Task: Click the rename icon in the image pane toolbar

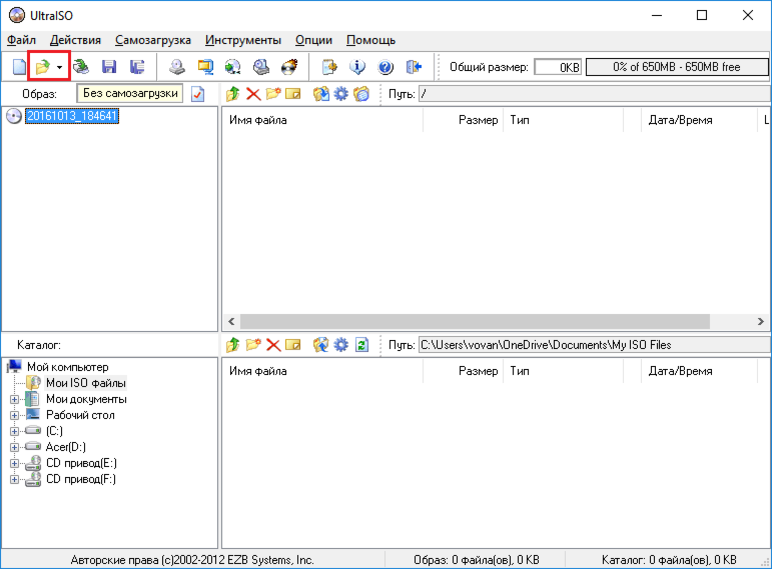Action: pos(293,94)
